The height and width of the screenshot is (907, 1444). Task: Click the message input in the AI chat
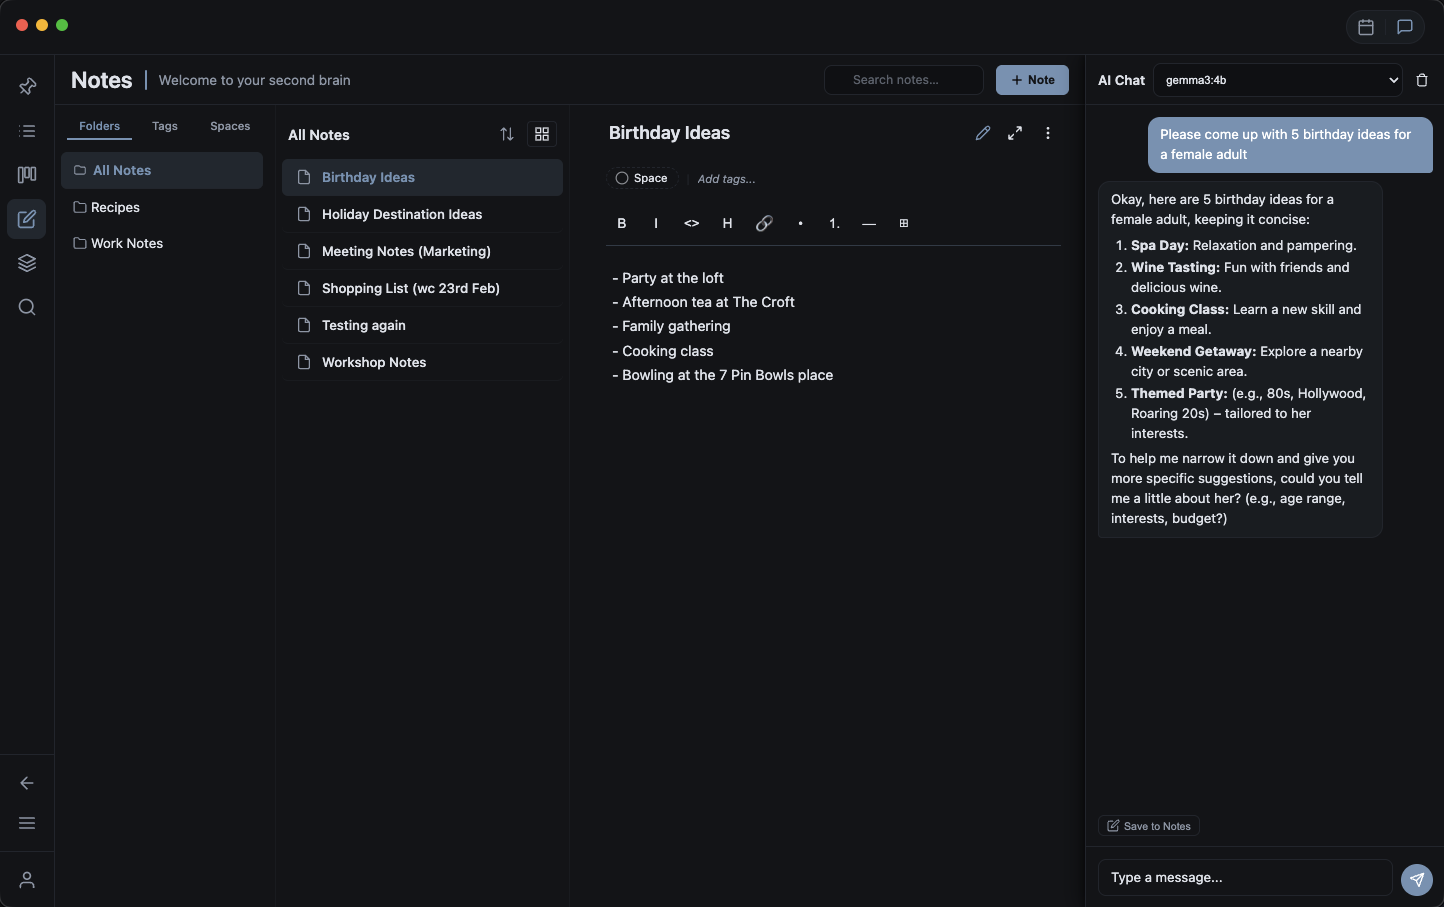pyautogui.click(x=1244, y=877)
